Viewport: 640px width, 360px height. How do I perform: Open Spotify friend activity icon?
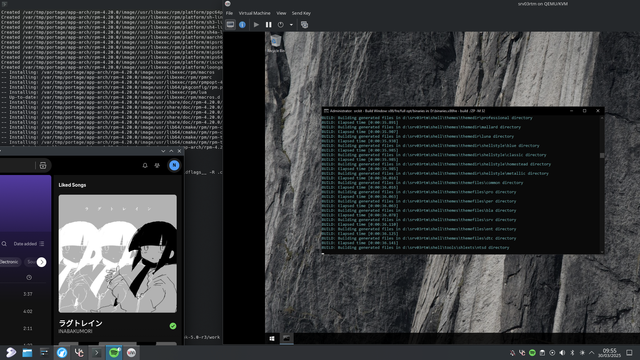tap(157, 165)
